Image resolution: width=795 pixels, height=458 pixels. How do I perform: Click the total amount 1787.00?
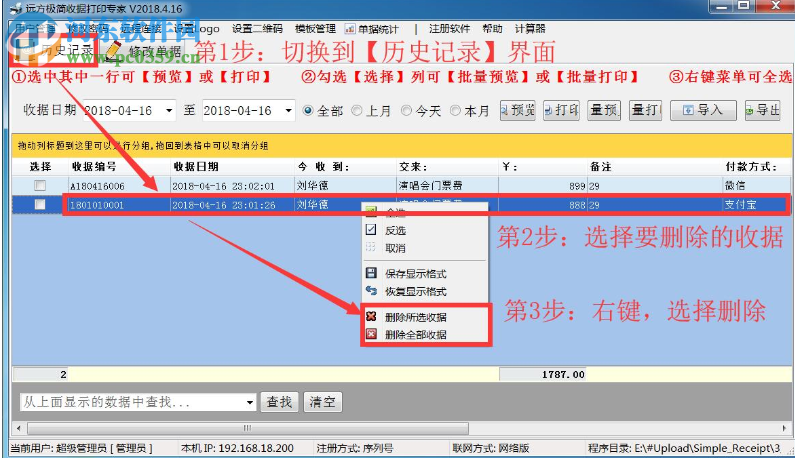coord(543,374)
